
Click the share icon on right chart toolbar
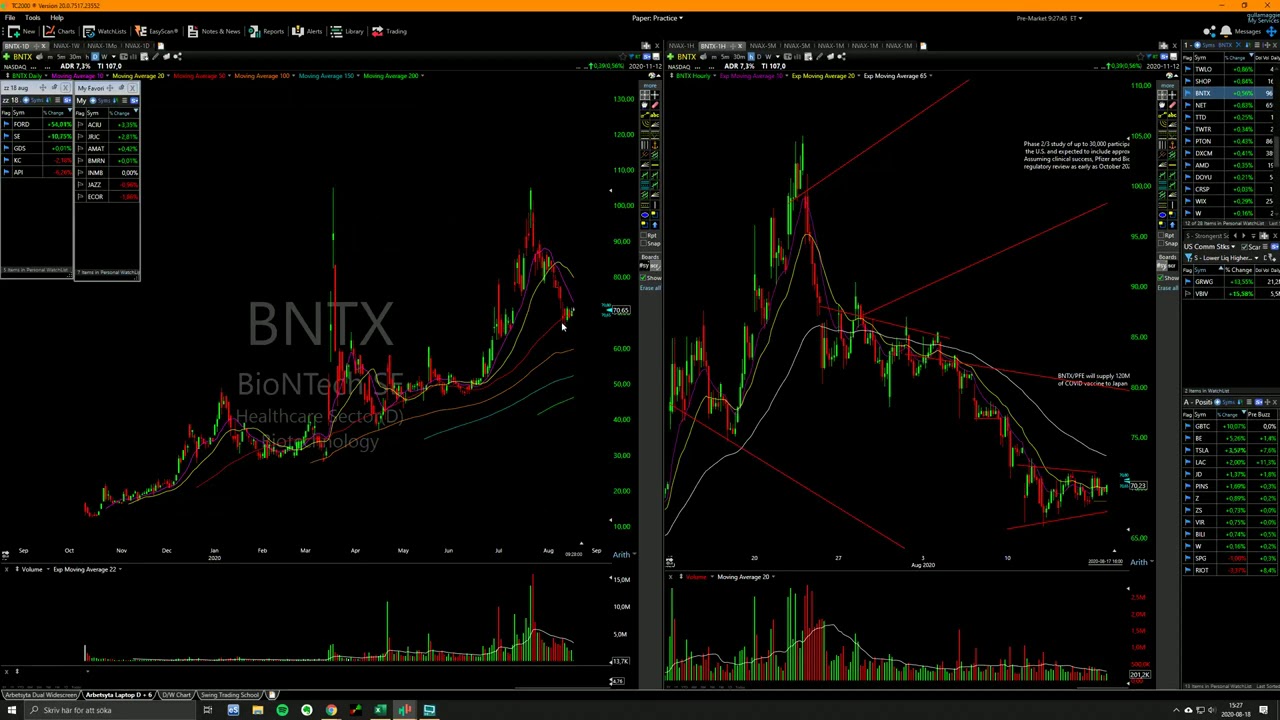[841, 57]
